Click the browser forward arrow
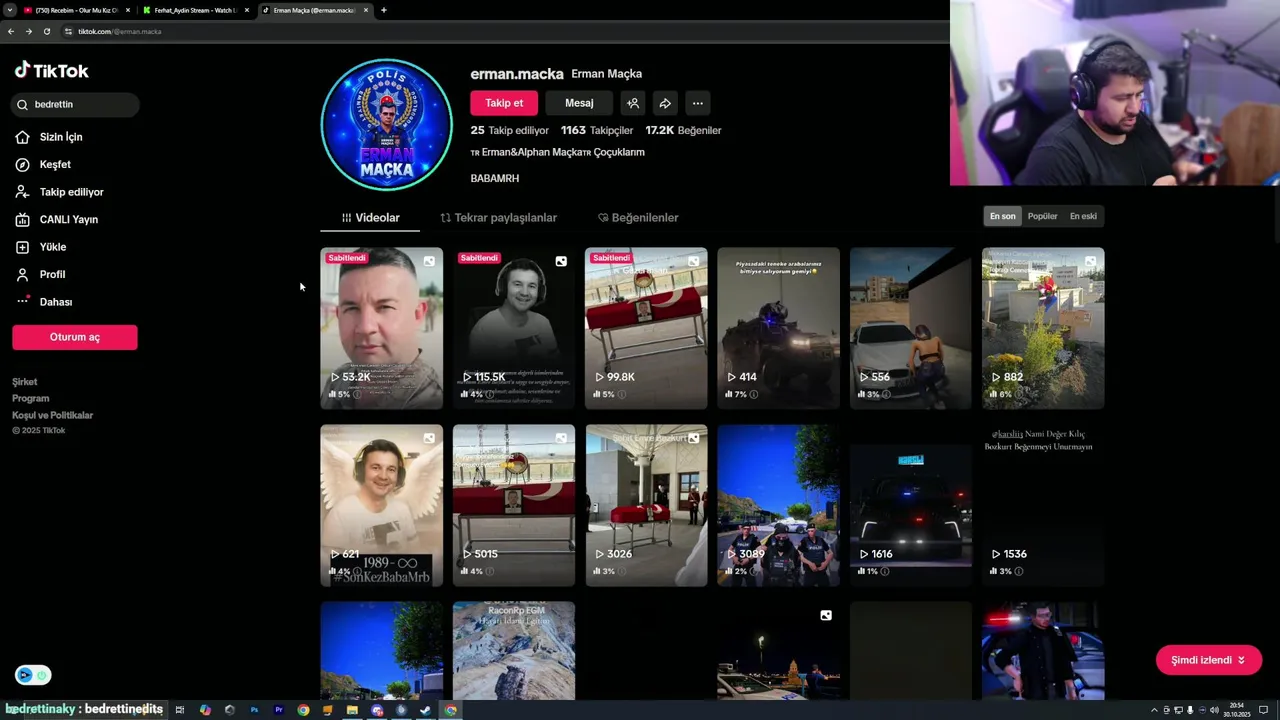1280x720 pixels. (x=28, y=31)
